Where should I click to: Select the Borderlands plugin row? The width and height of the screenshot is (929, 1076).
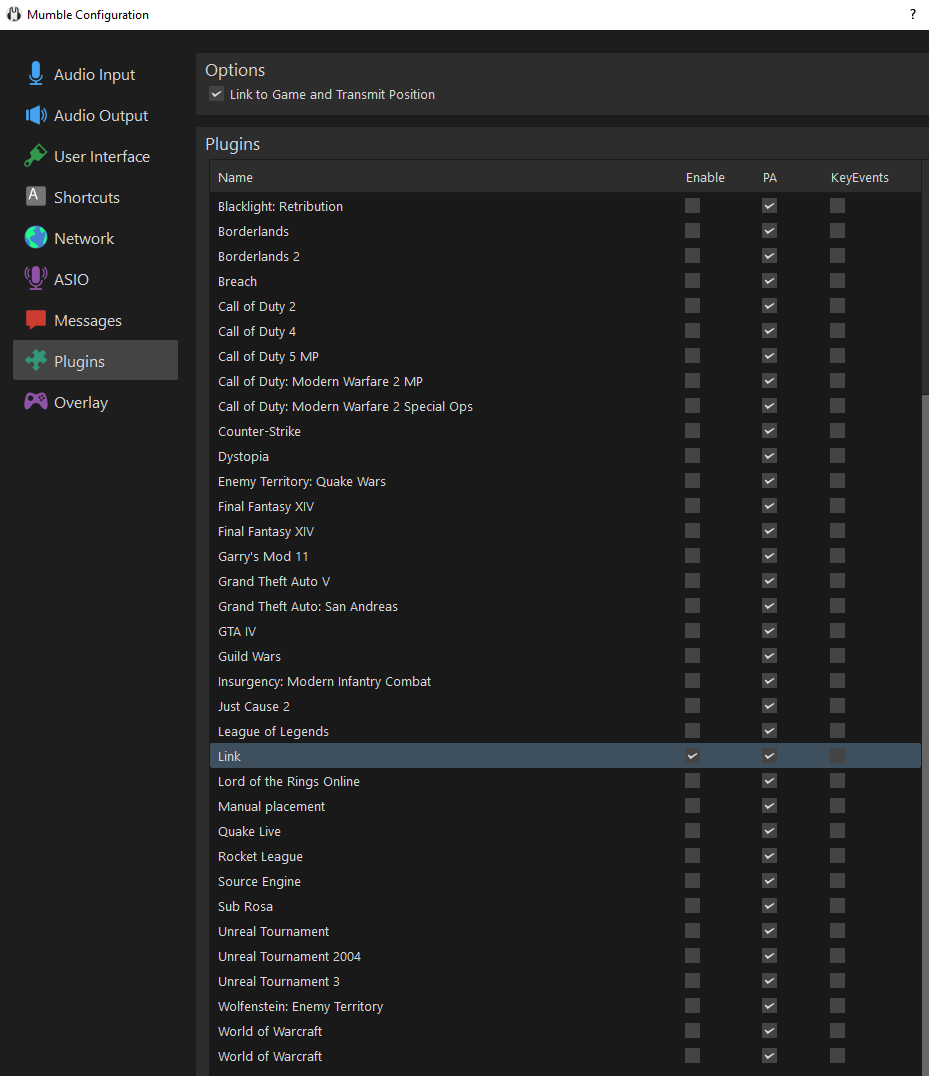tap(565, 231)
